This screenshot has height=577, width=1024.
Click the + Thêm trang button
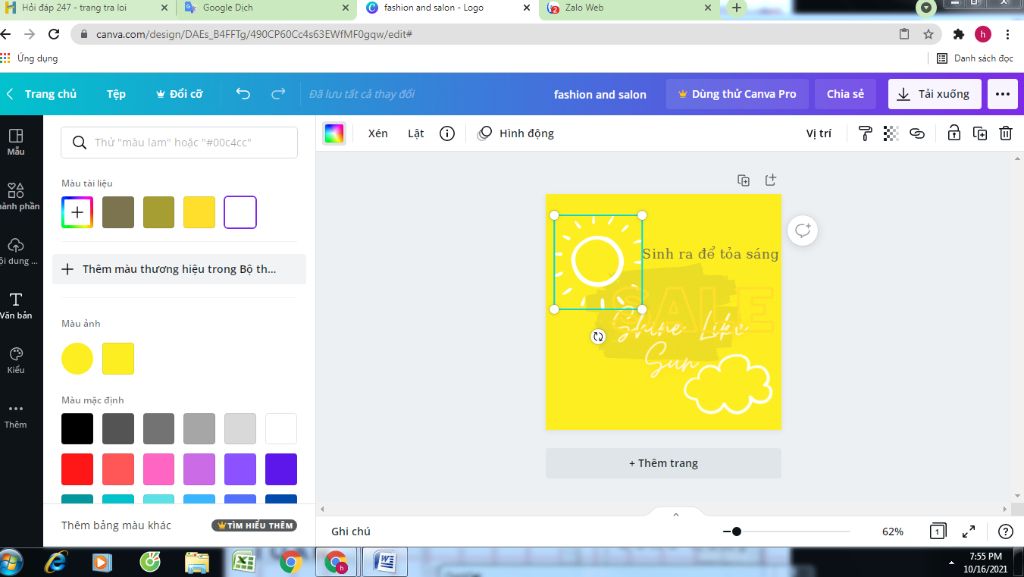click(664, 463)
